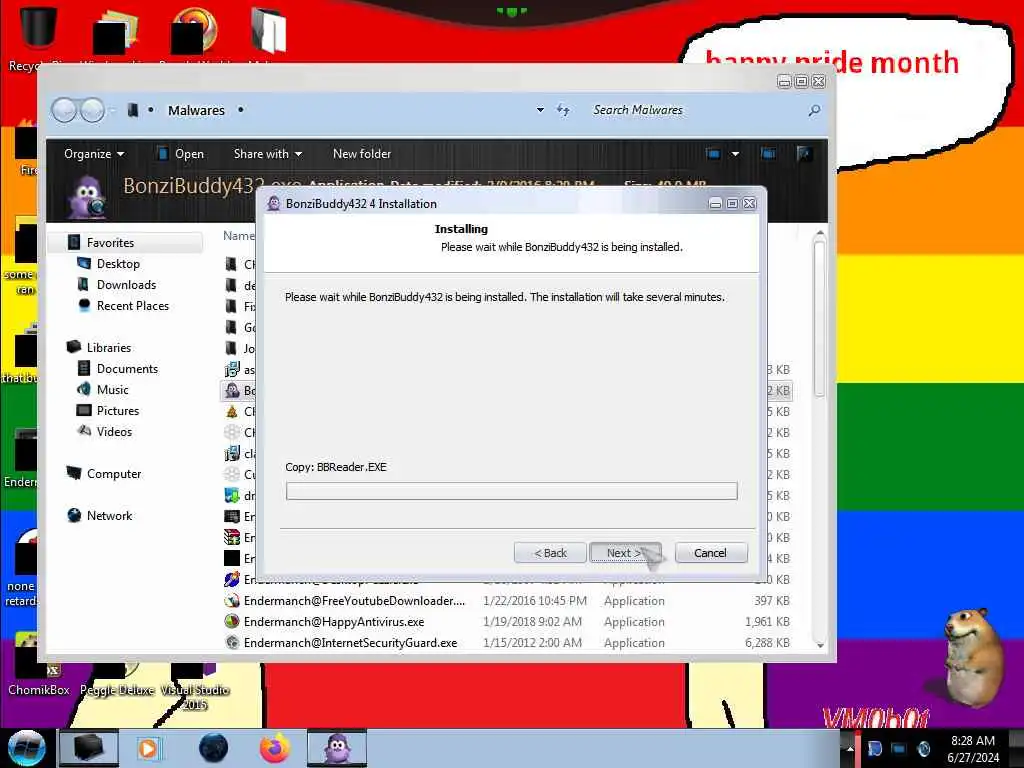Select Downloads in navigation pane
The width and height of the screenshot is (1024, 768).
126,285
